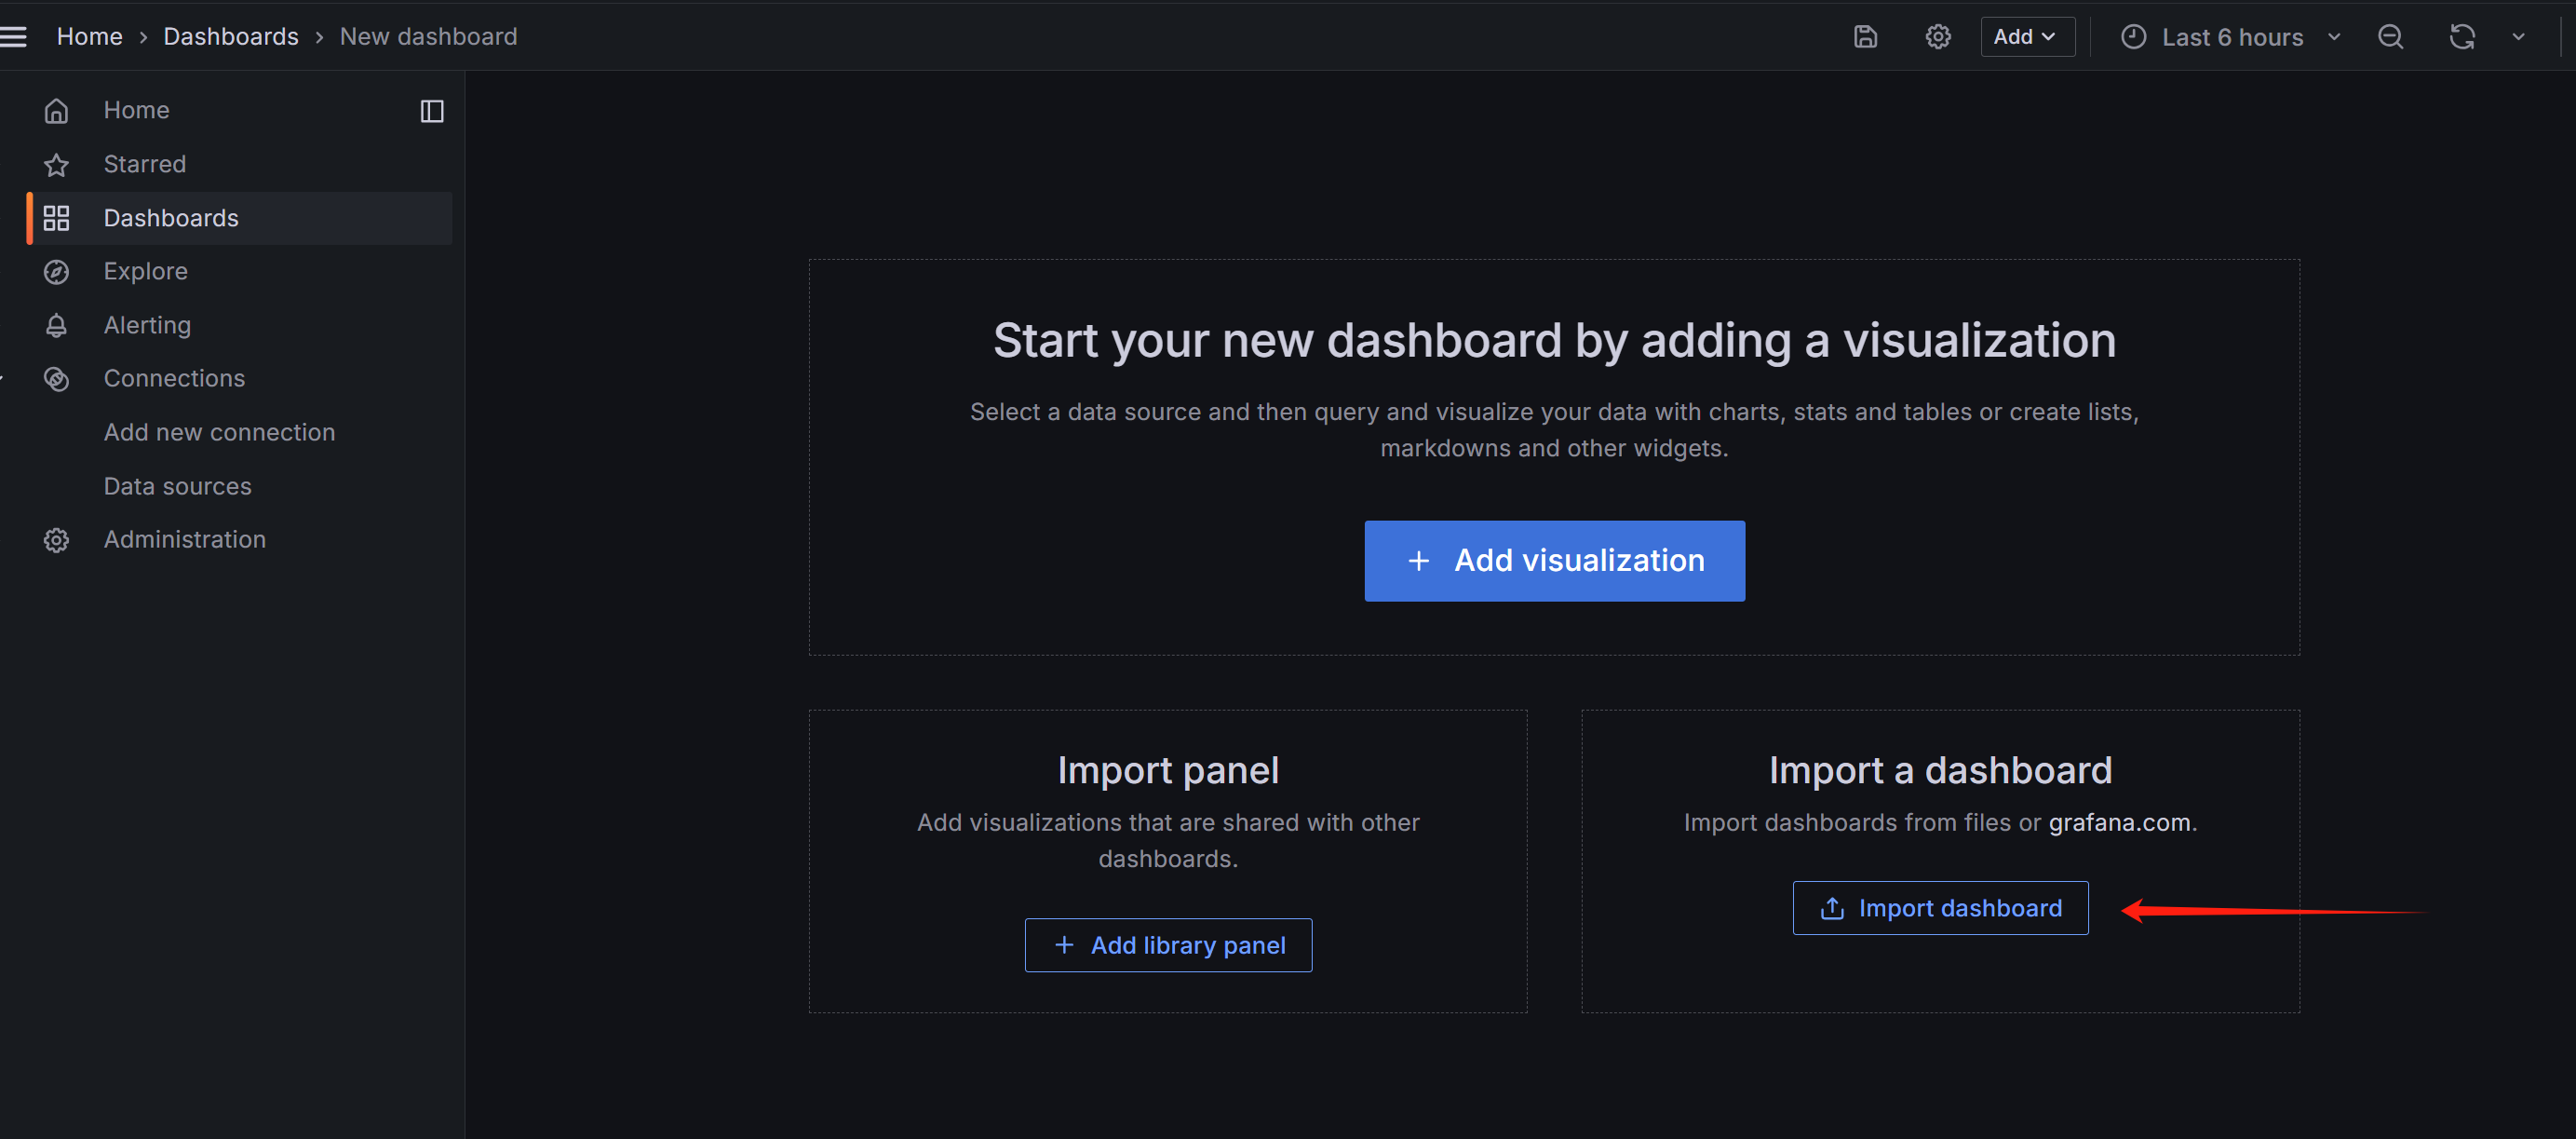Expand the refresh interval dropdown arrow

pyautogui.click(x=2518, y=37)
